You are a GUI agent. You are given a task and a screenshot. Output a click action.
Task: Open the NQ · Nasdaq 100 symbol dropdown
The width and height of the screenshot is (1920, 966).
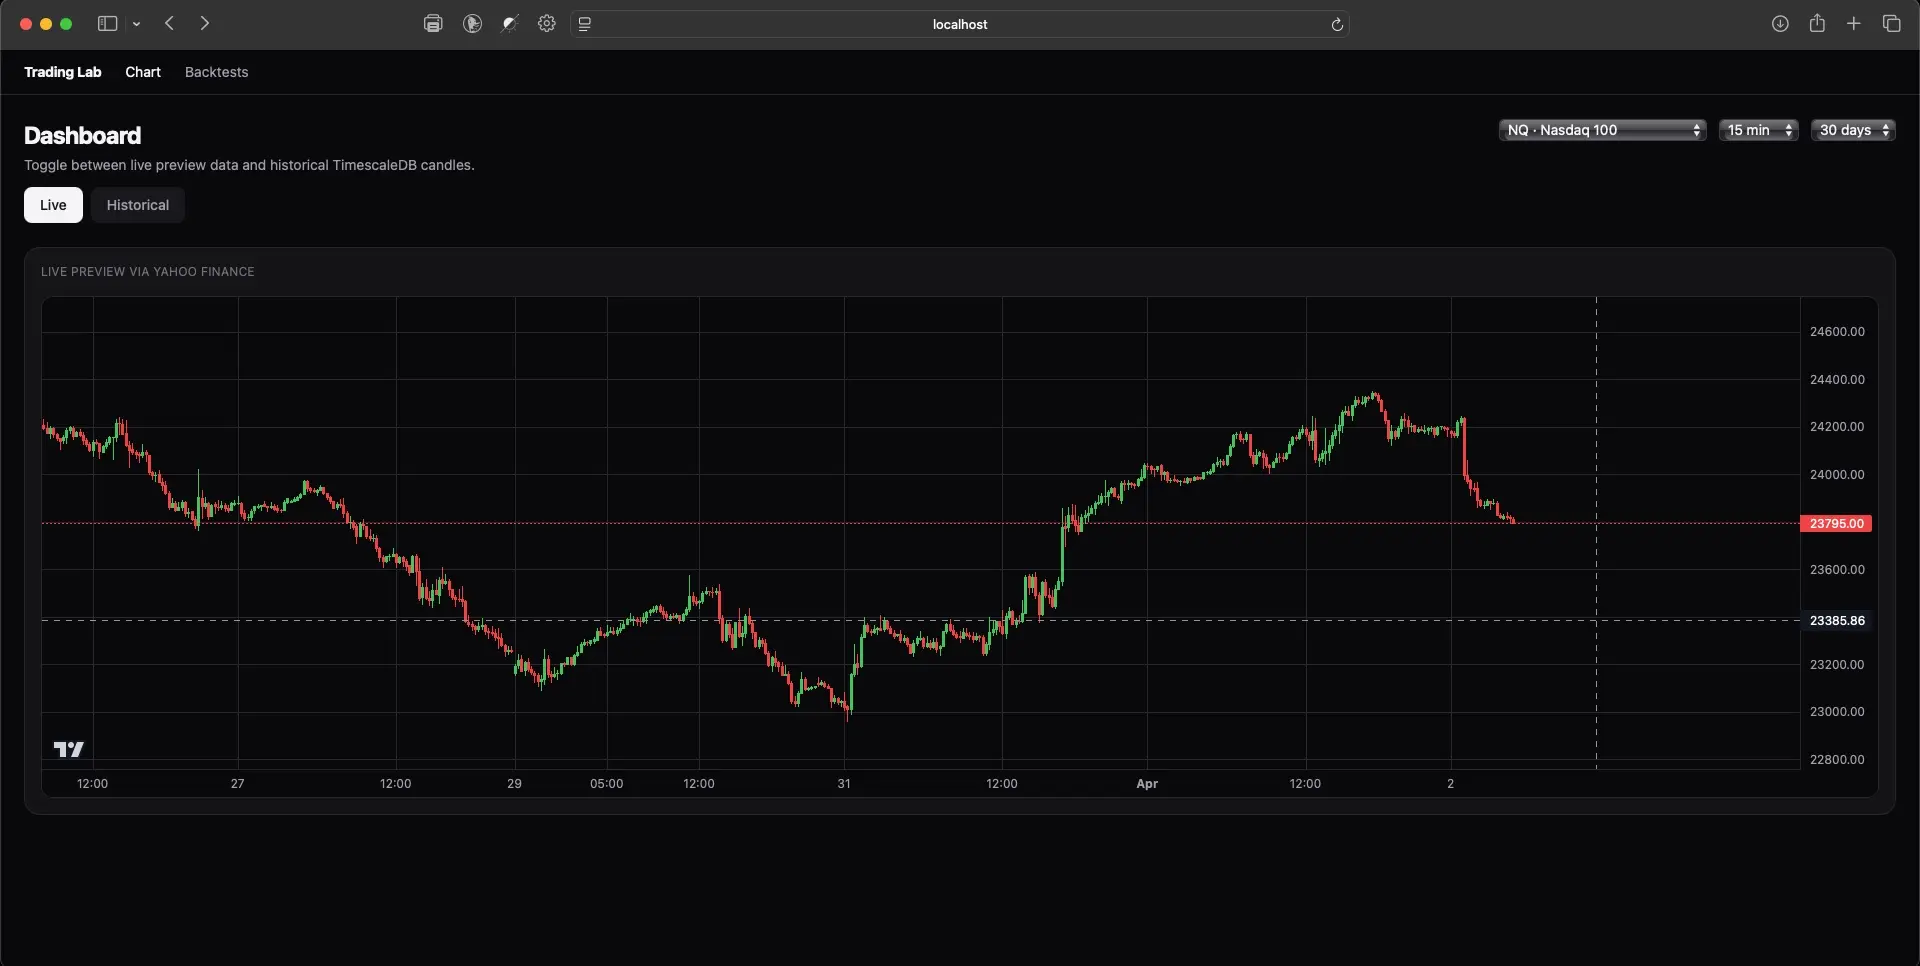[1601, 129]
